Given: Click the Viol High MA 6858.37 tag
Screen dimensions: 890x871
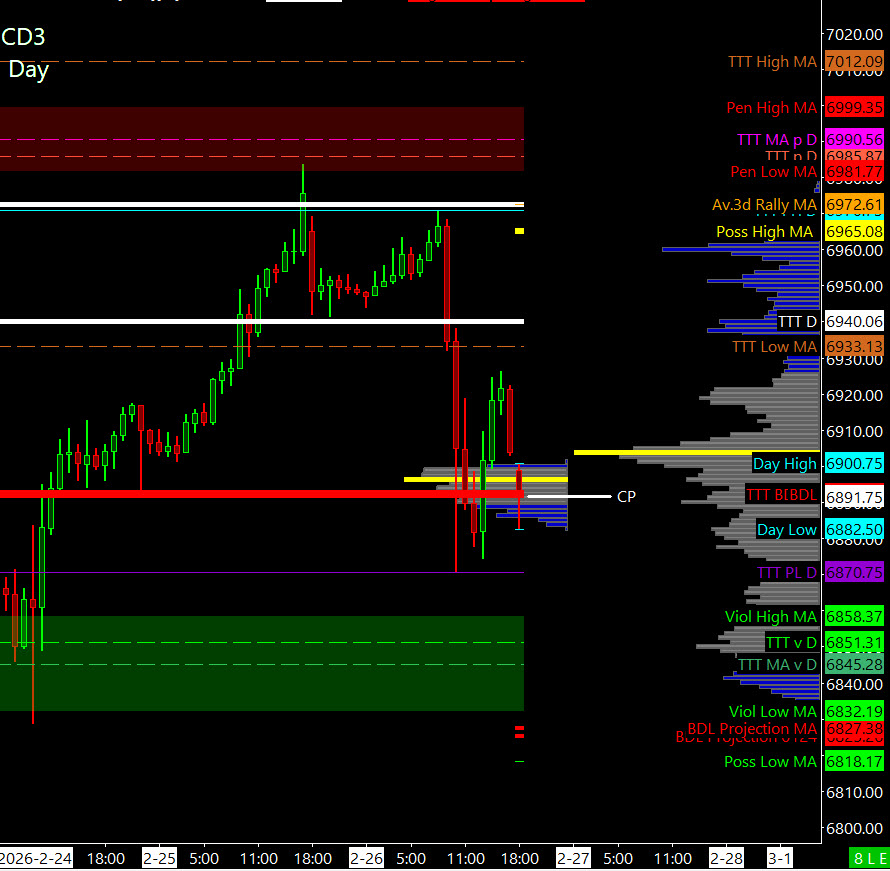Looking at the screenshot, I should (x=854, y=617).
